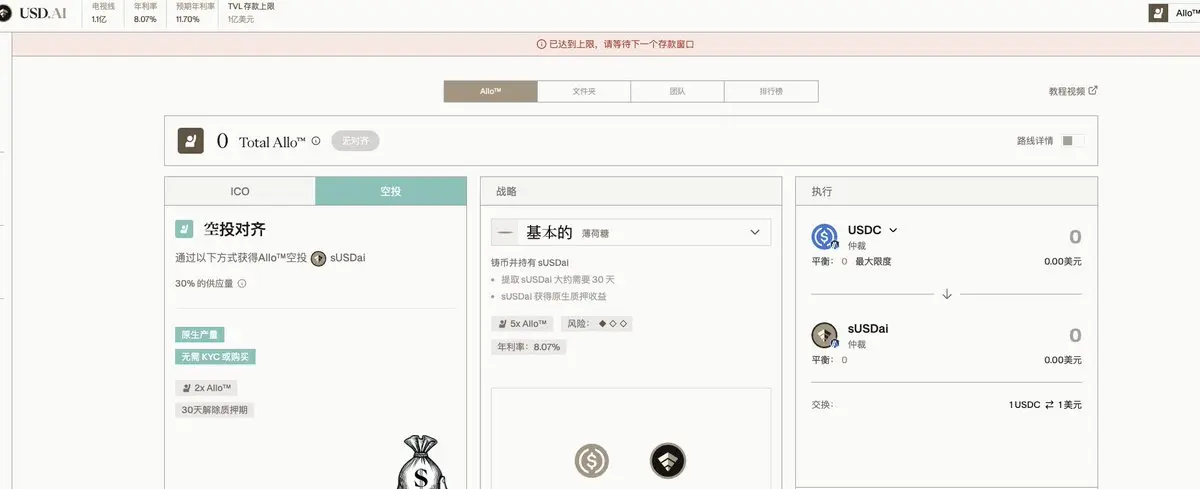Screen dimensions: 1200x489
Task: Open the 排行榜 tab
Action: tap(771, 91)
